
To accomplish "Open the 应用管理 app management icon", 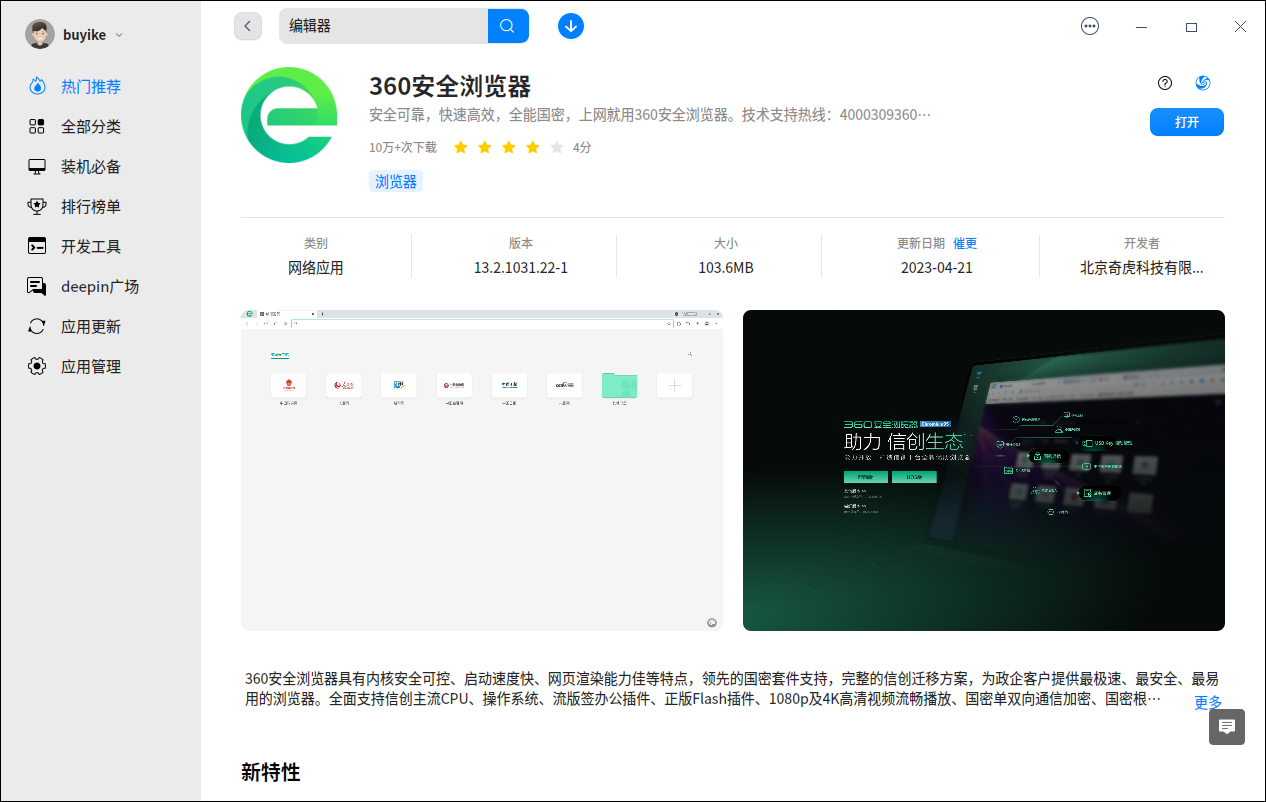I will (37, 366).
